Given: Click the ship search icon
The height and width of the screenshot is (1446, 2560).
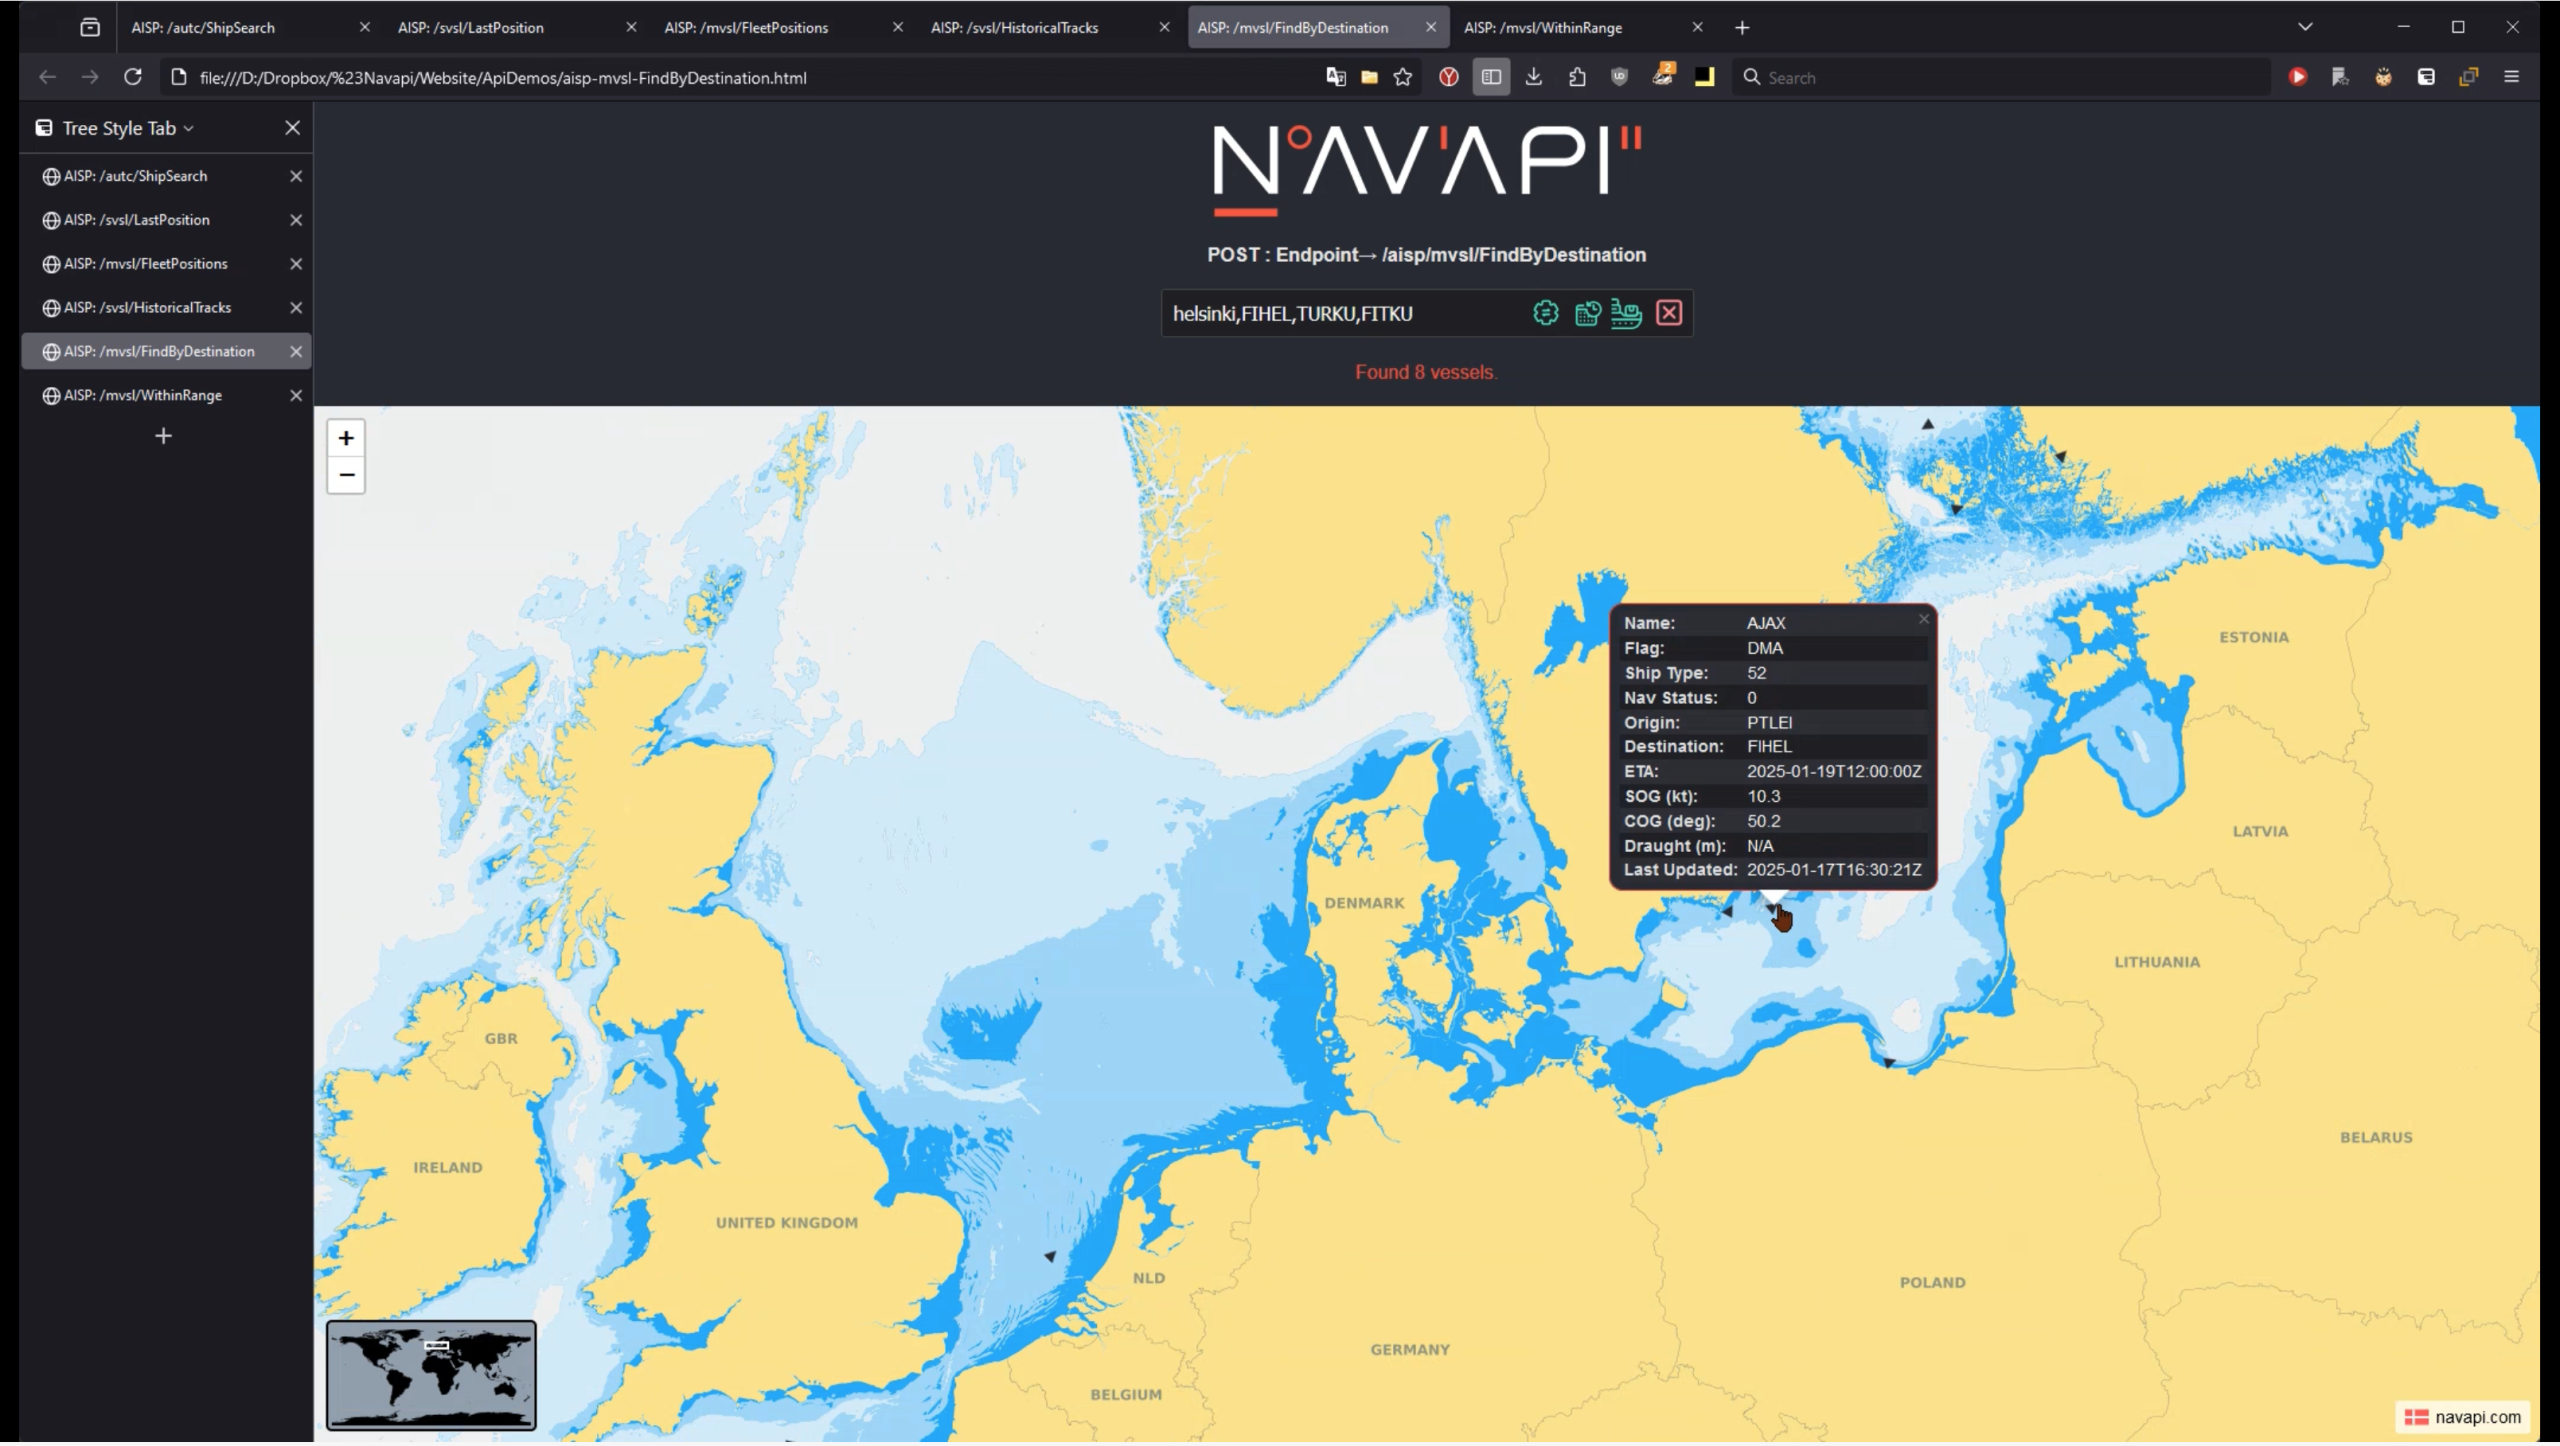Looking at the screenshot, I should (1626, 313).
